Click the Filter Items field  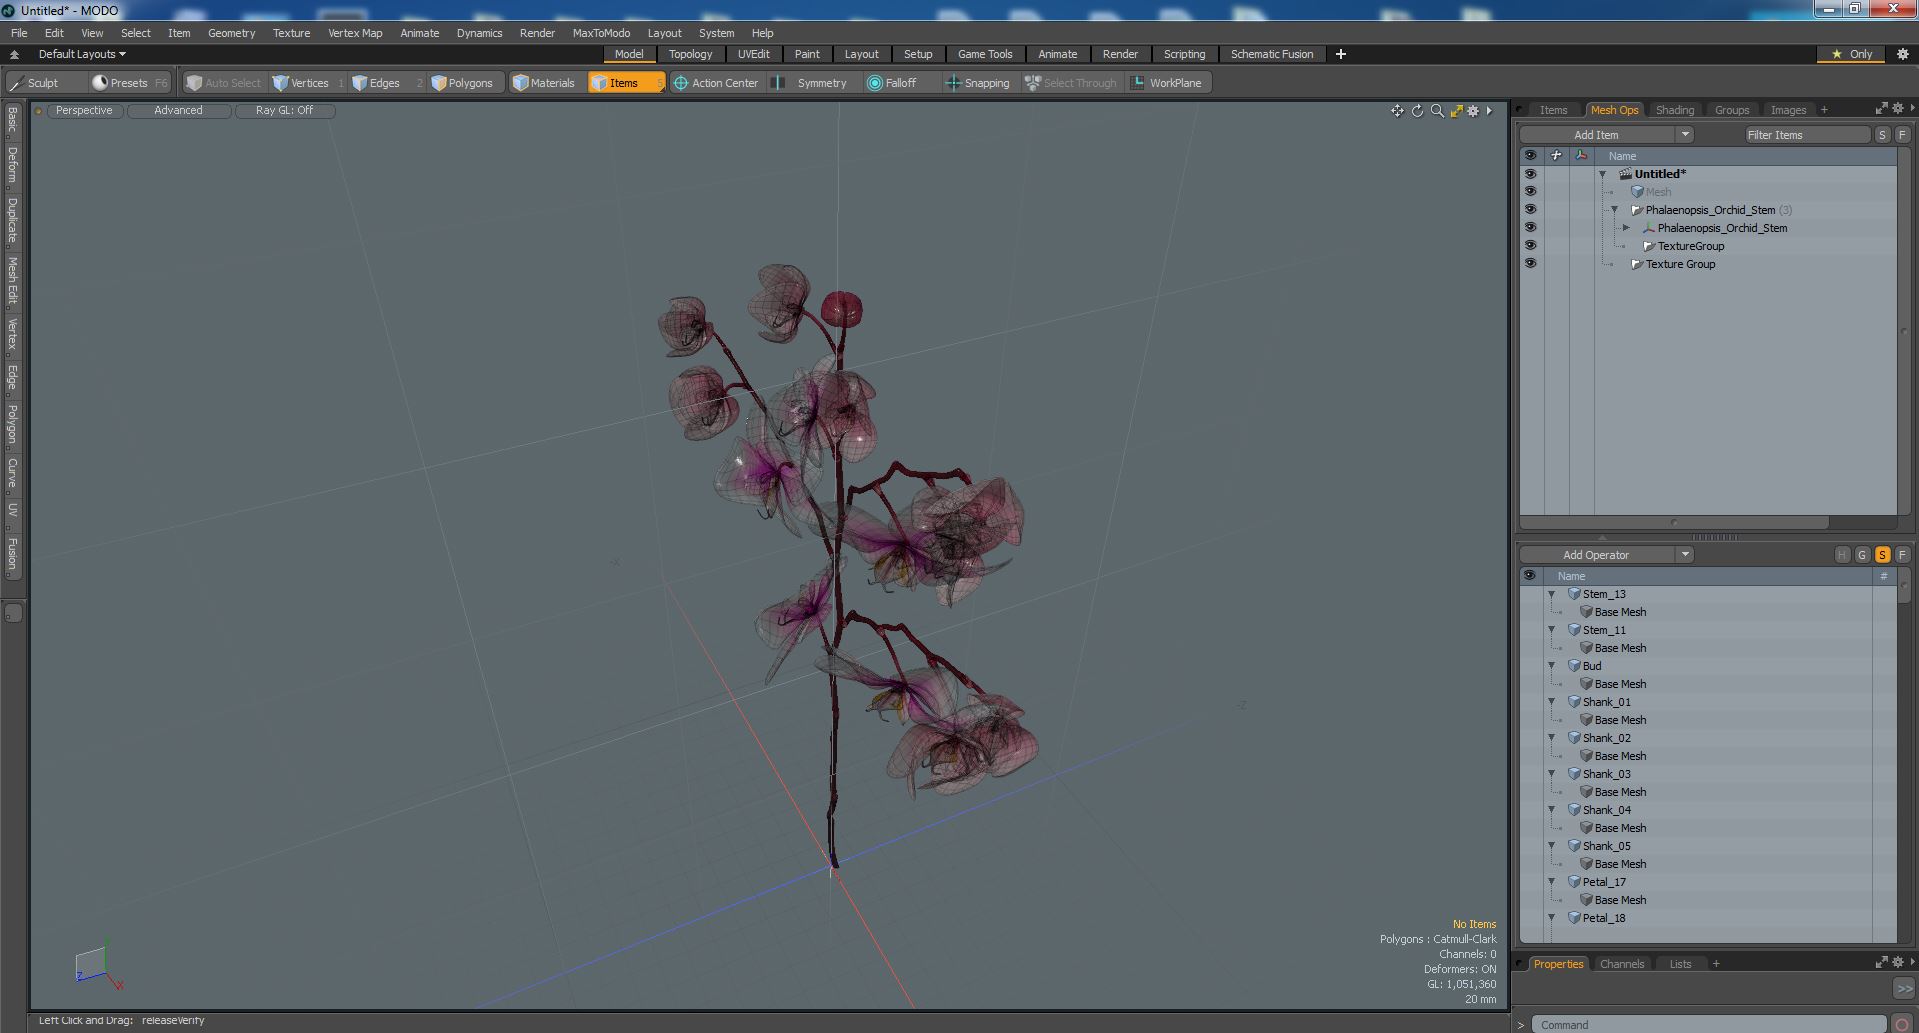(x=1807, y=135)
